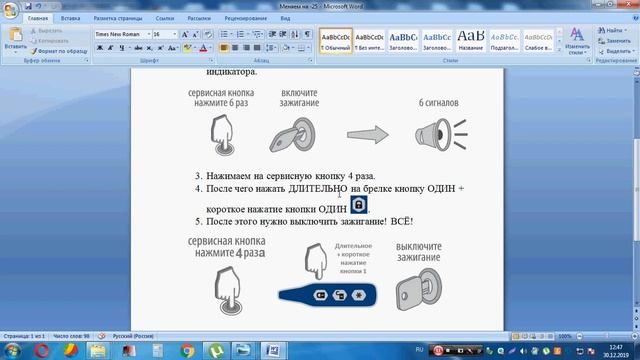Apply red font color button

203,48
